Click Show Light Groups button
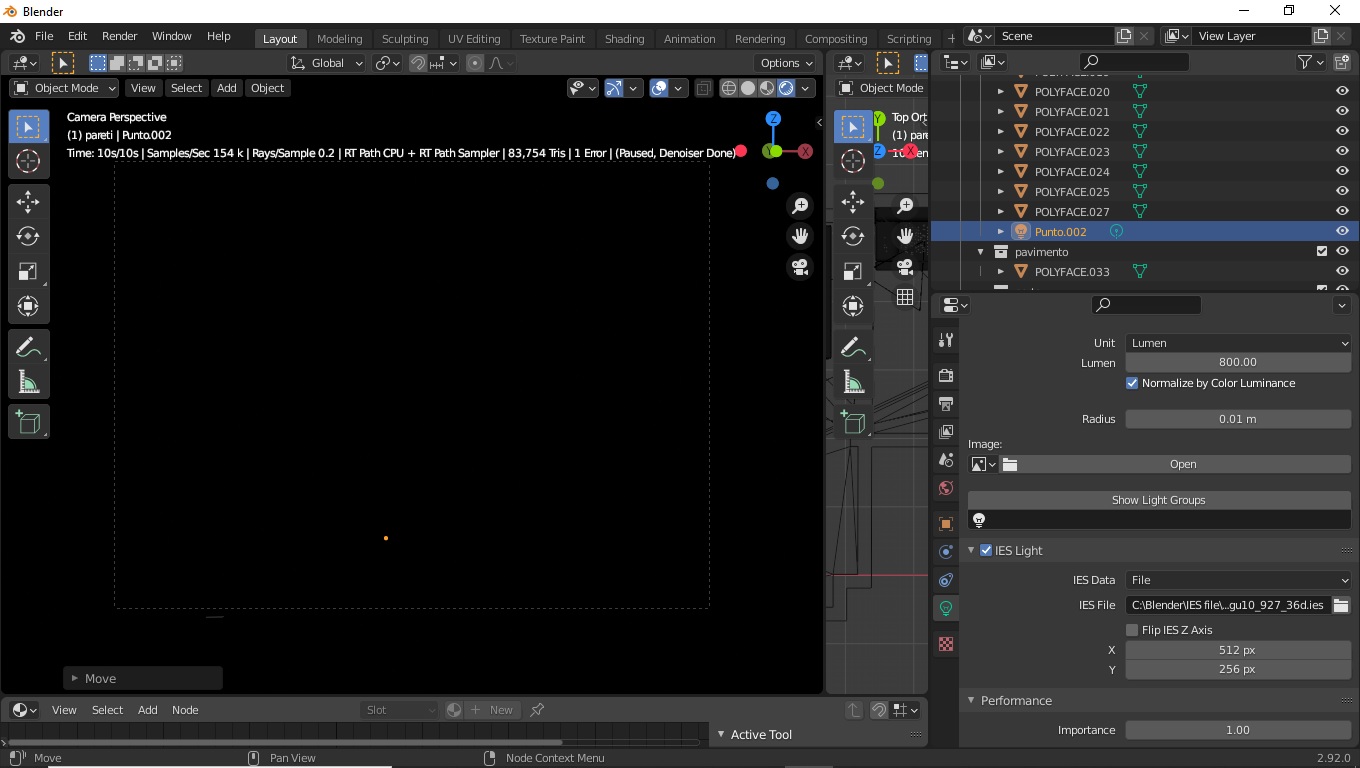1360x768 pixels. pyautogui.click(x=1158, y=500)
